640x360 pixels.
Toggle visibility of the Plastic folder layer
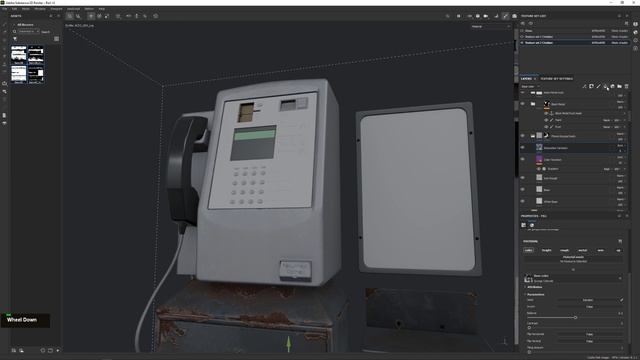point(522,136)
